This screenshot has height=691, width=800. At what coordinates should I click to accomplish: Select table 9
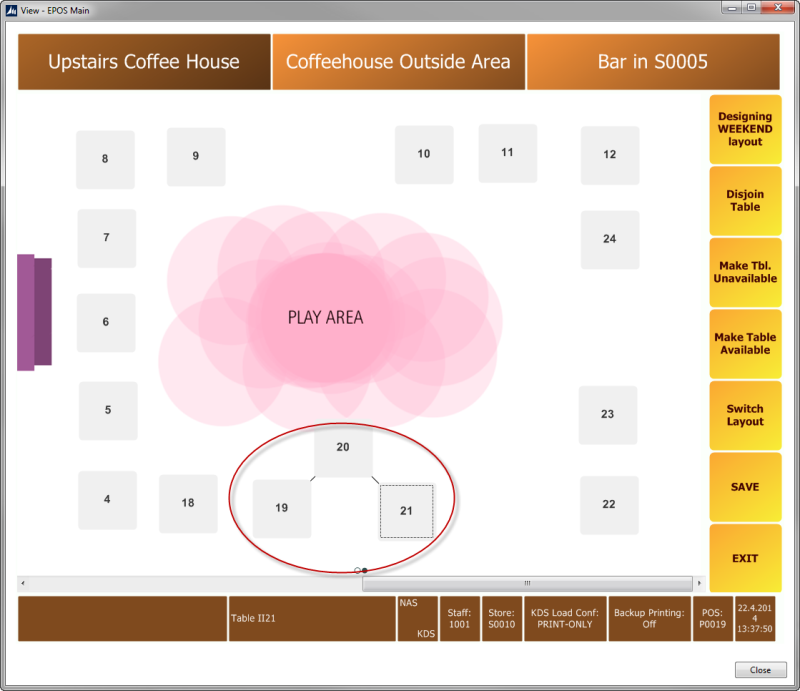(196, 157)
